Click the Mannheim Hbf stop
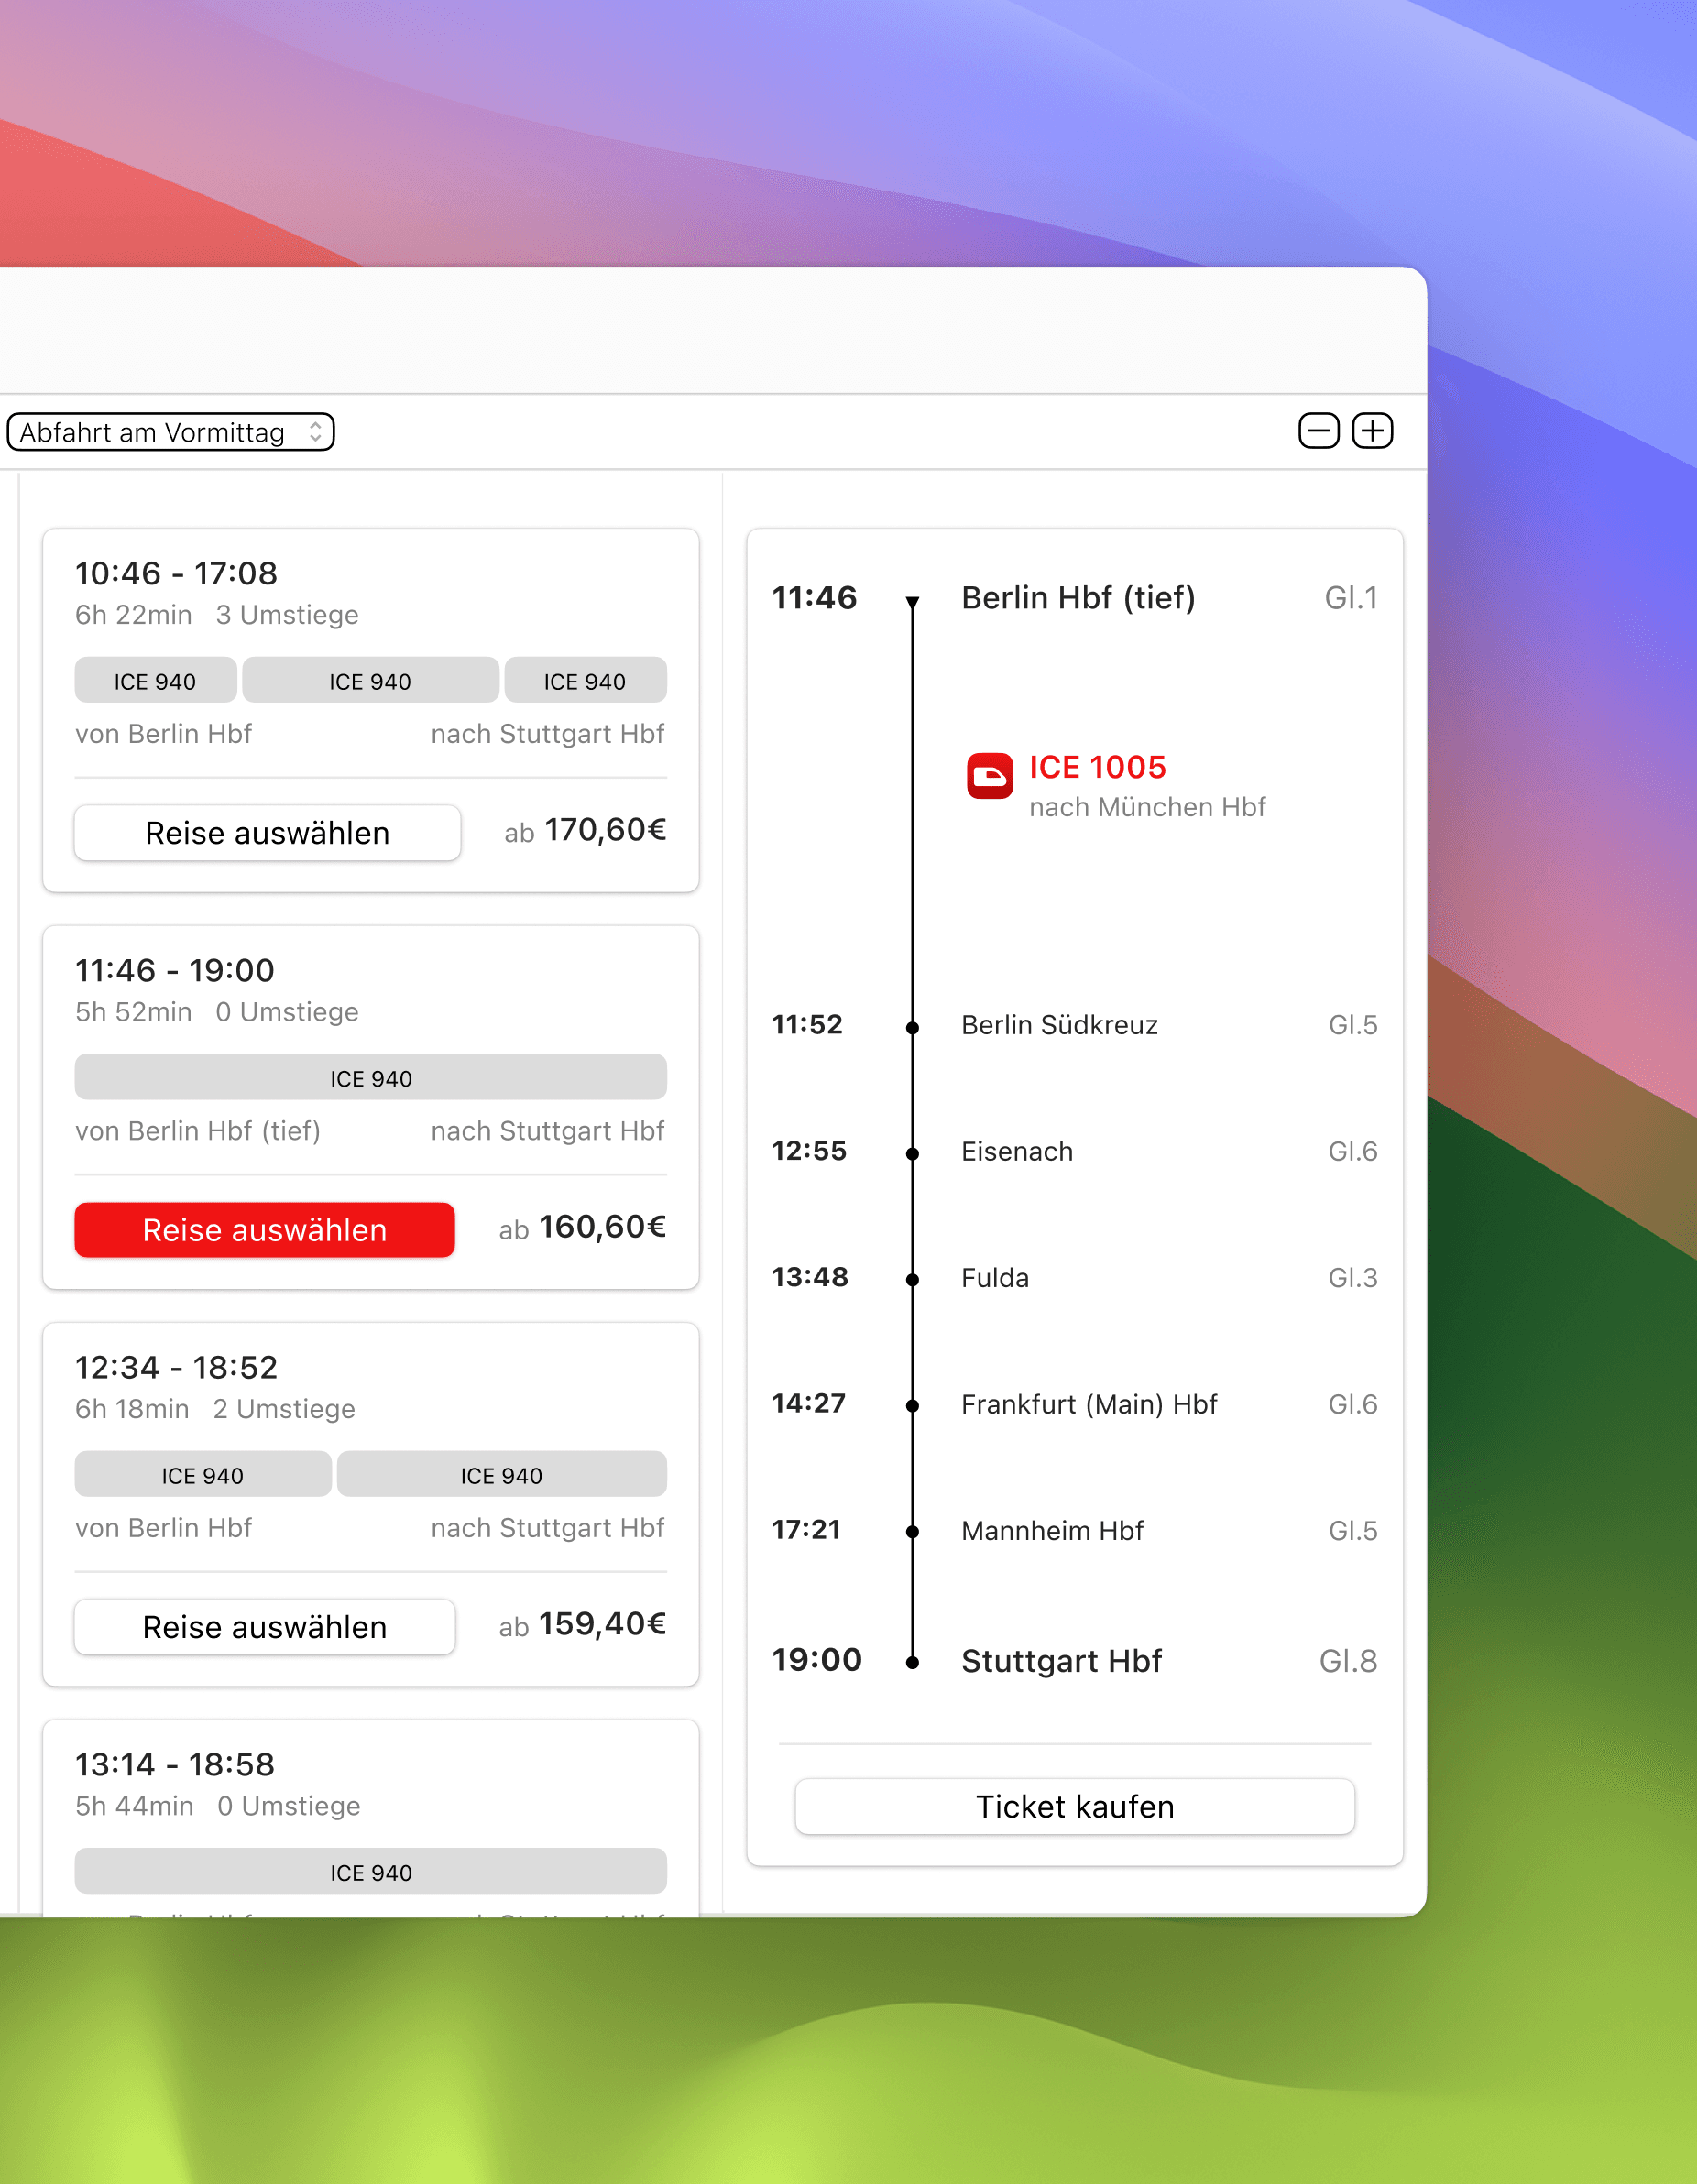Screen dimensions: 1697x2184 (x=1052, y=1530)
